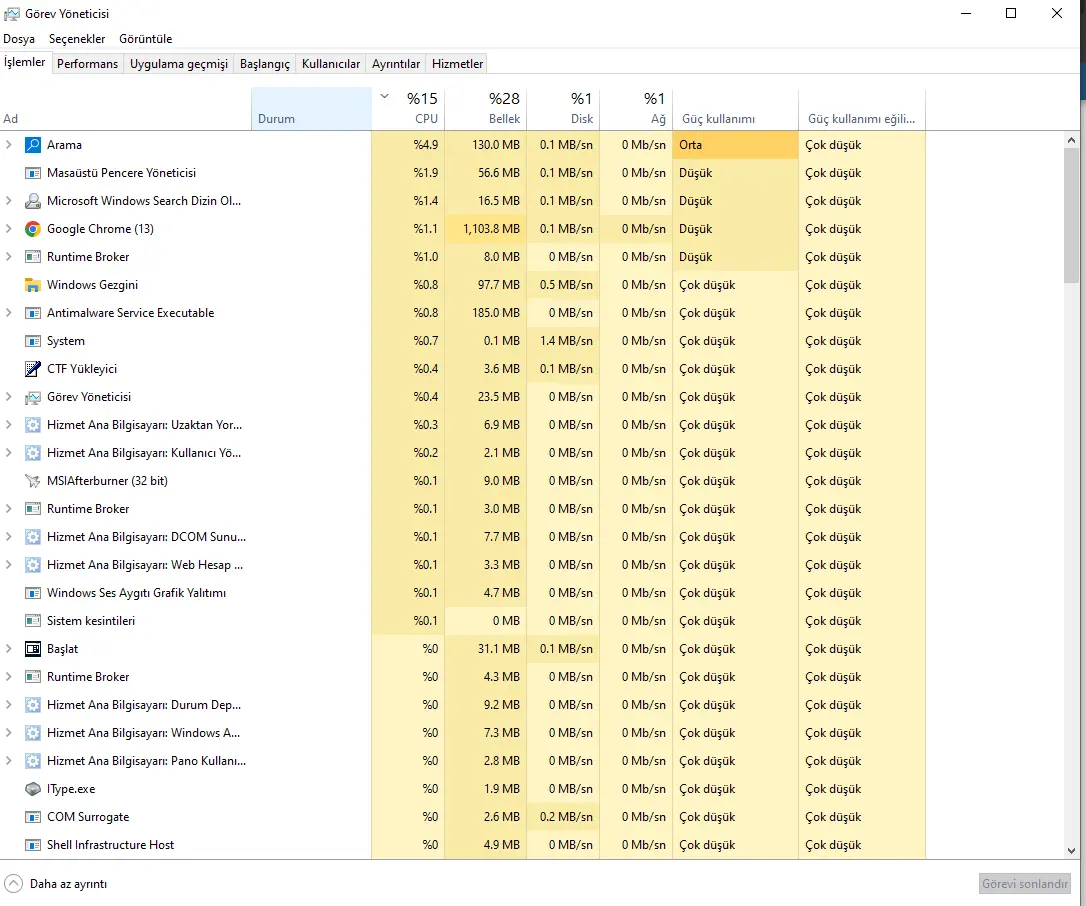Image resolution: width=1086 pixels, height=906 pixels.
Task: Click the Arama %4.9 CPU value
Action: pyautogui.click(x=426, y=145)
